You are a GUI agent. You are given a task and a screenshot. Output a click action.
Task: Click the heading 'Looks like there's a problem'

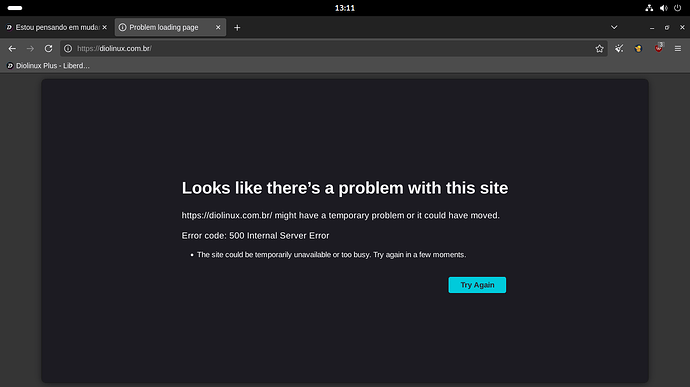tap(345, 188)
